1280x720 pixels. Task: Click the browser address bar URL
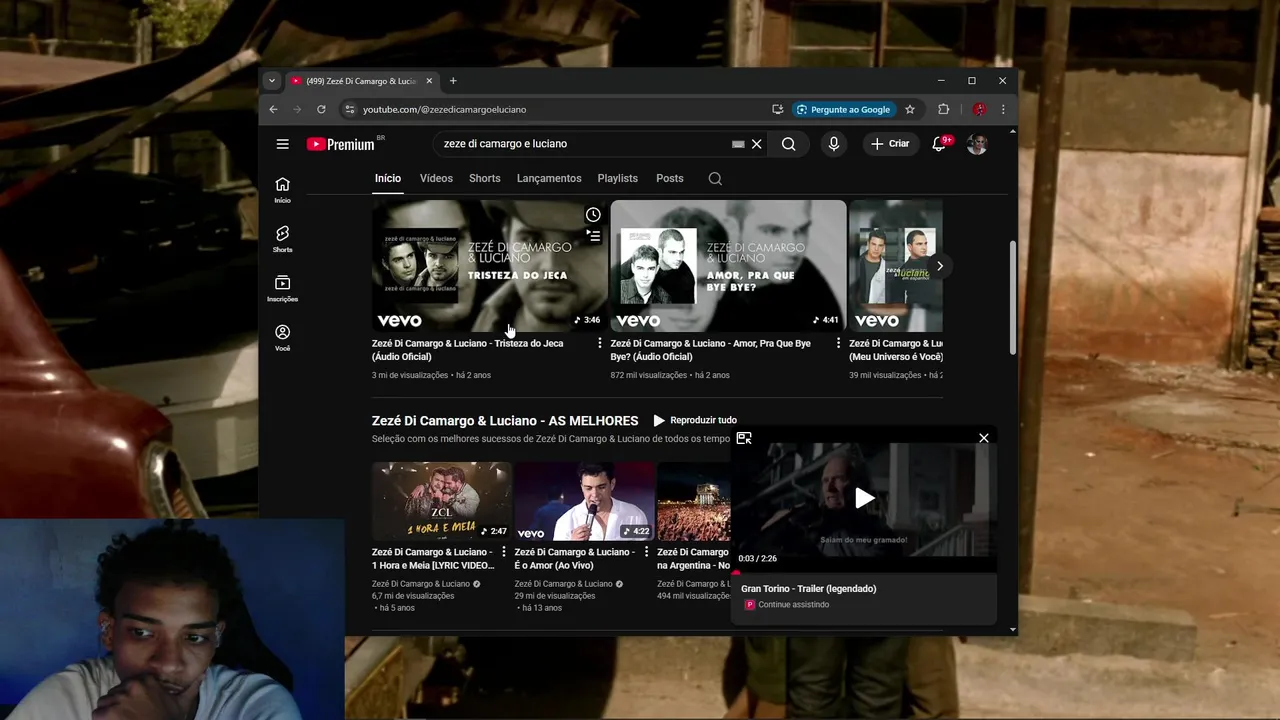pyautogui.click(x=444, y=109)
